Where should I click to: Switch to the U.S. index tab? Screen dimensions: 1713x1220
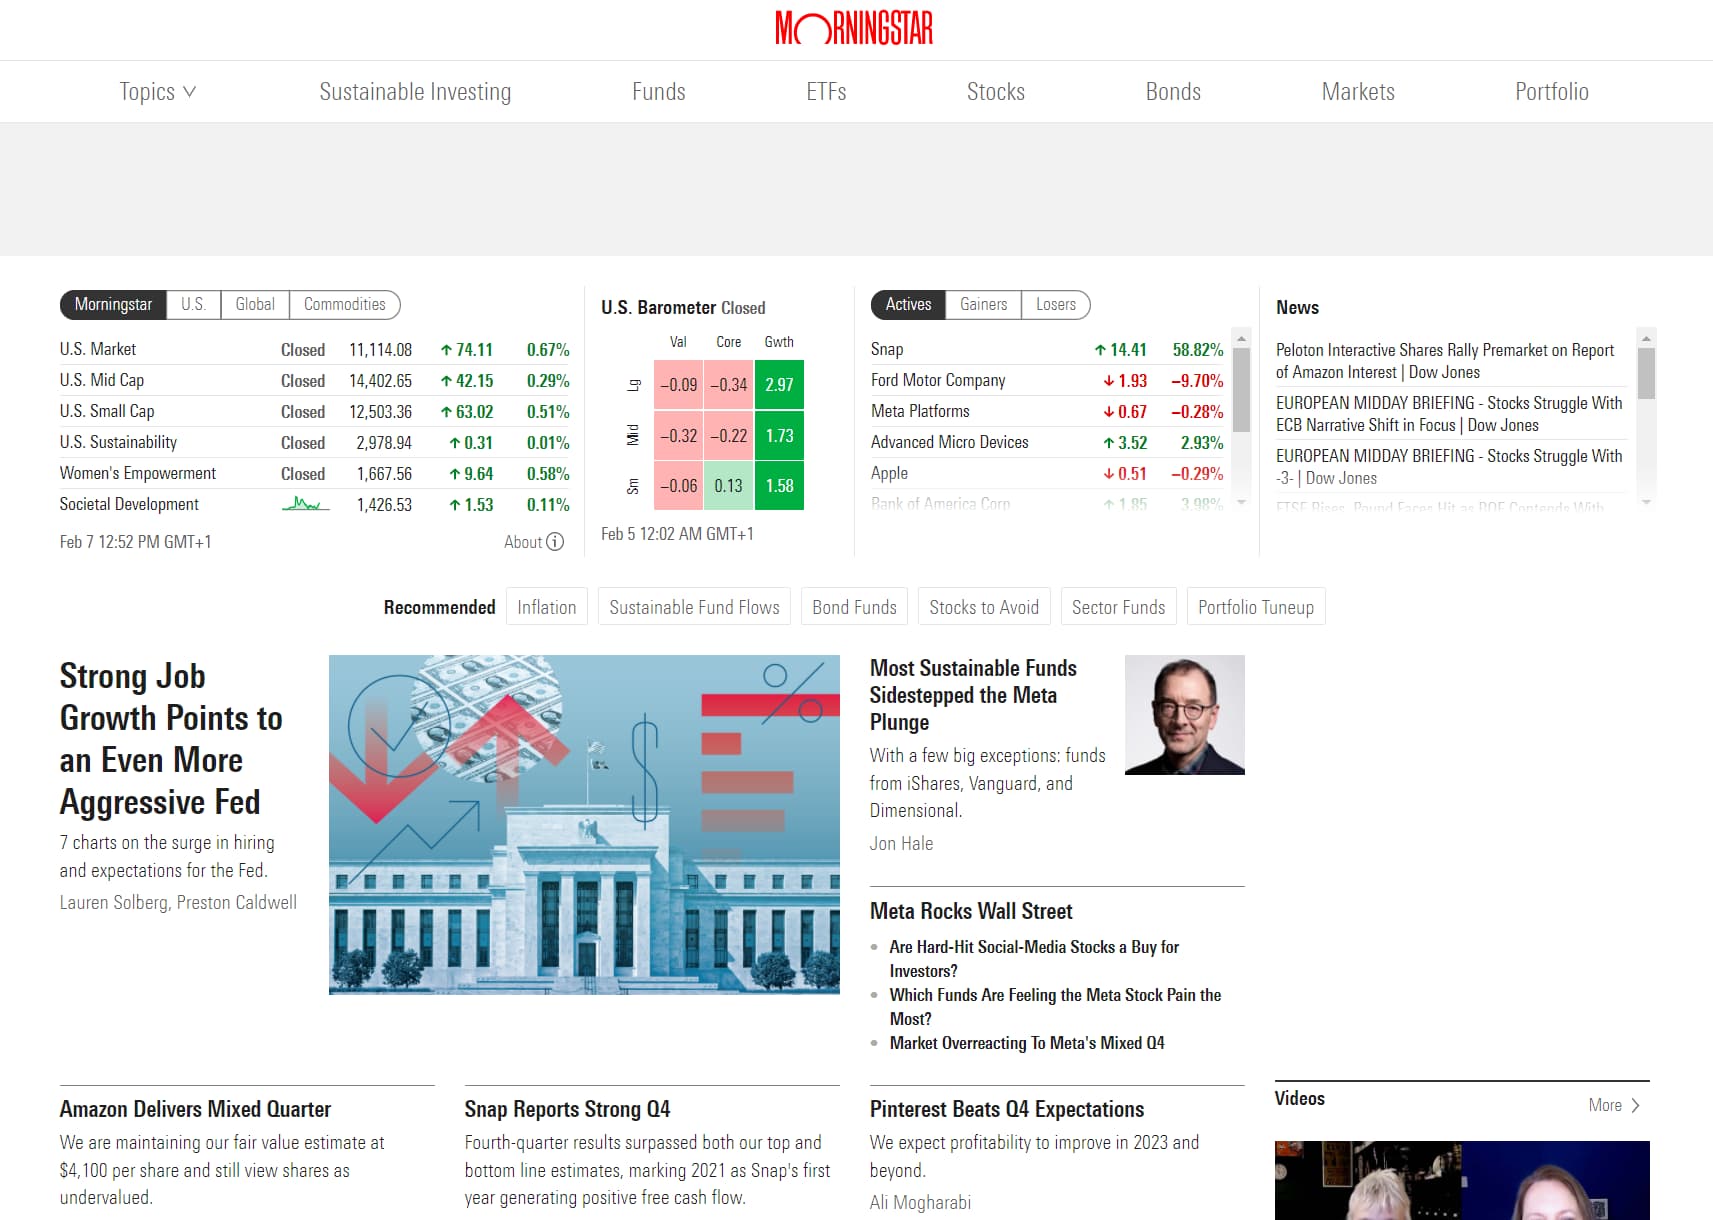click(193, 304)
